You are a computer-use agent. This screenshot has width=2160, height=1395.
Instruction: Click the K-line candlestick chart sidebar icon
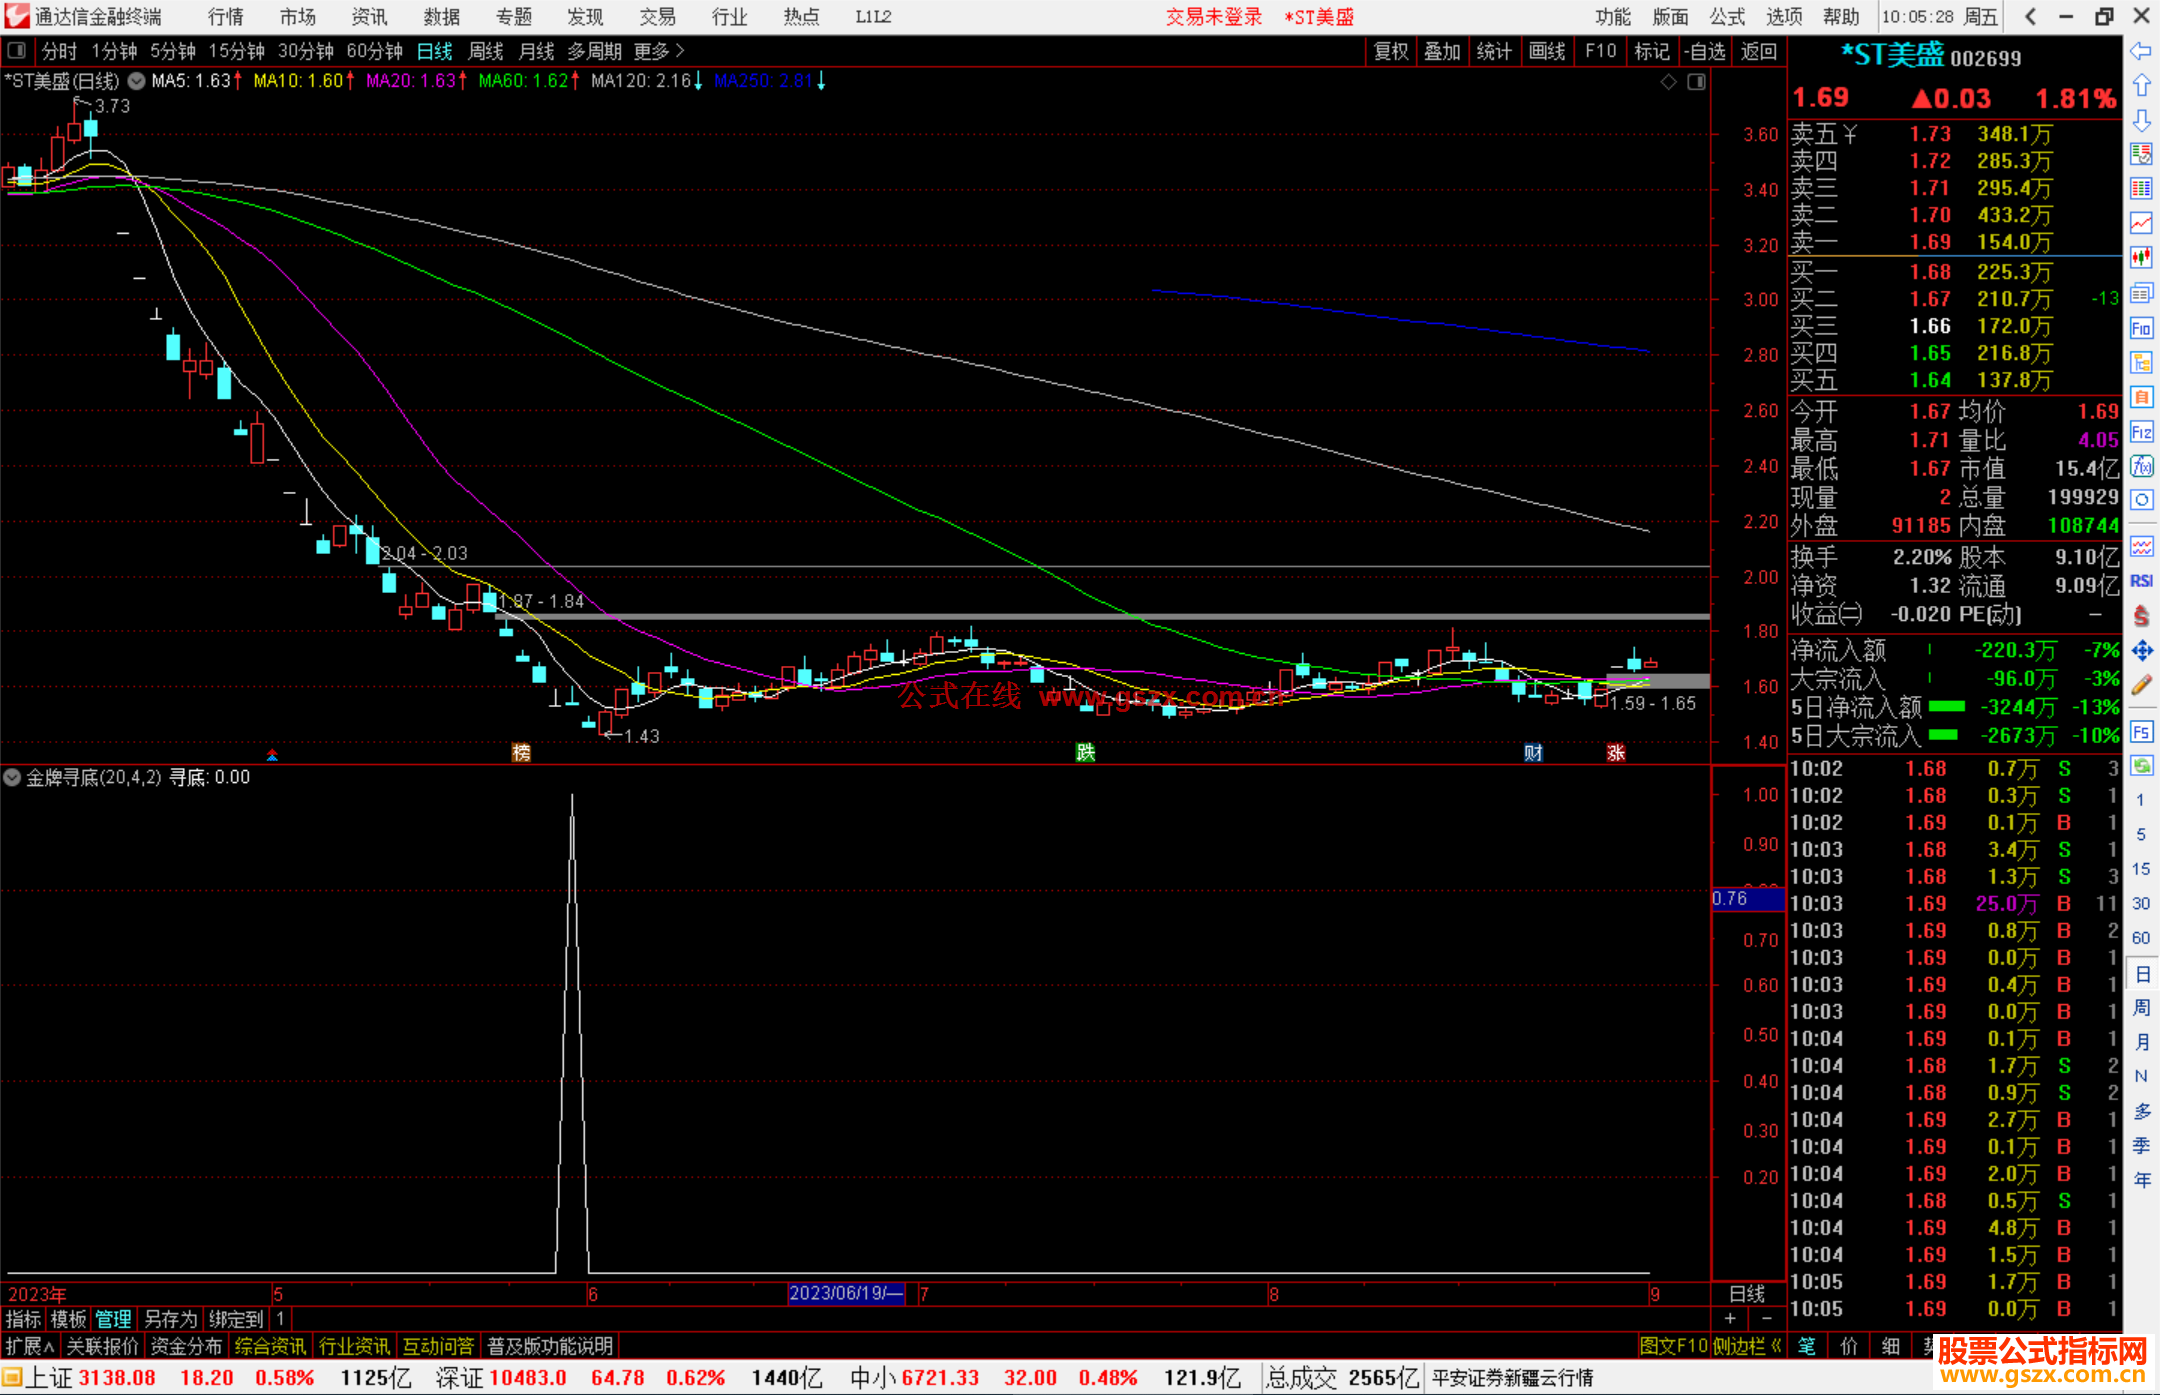[2141, 258]
